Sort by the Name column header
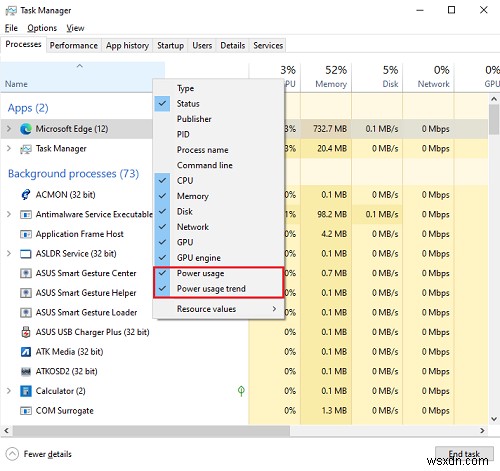Screen dimensions: 500x471 (83, 77)
